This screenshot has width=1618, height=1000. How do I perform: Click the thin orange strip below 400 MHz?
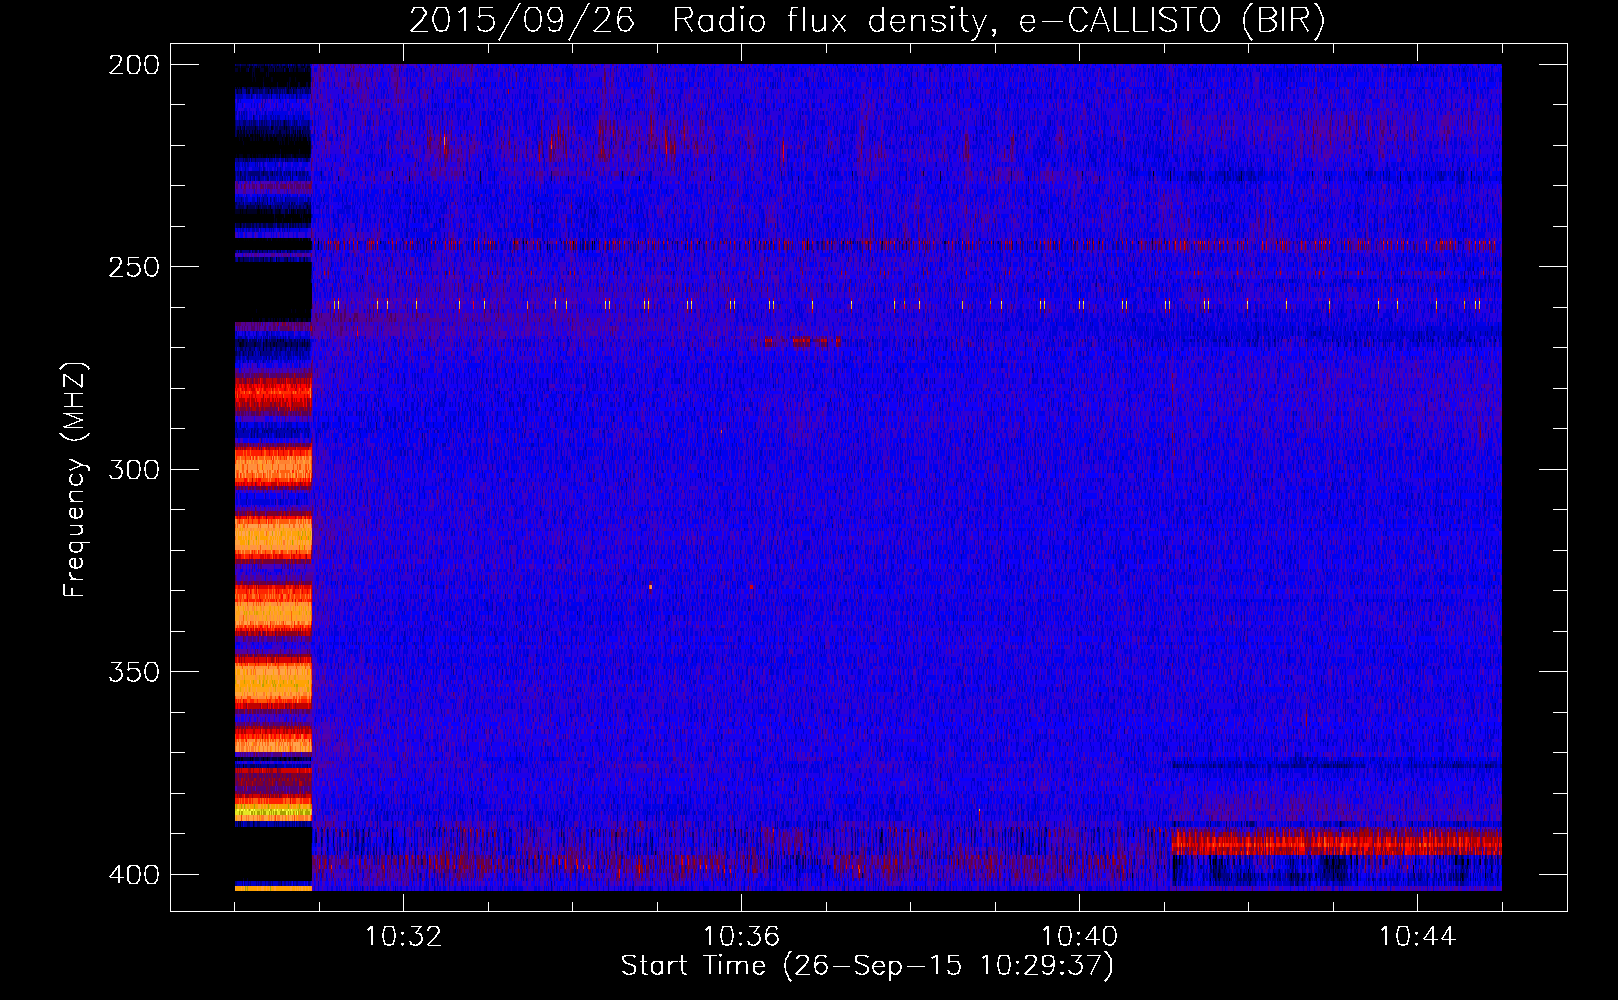[x=273, y=887]
